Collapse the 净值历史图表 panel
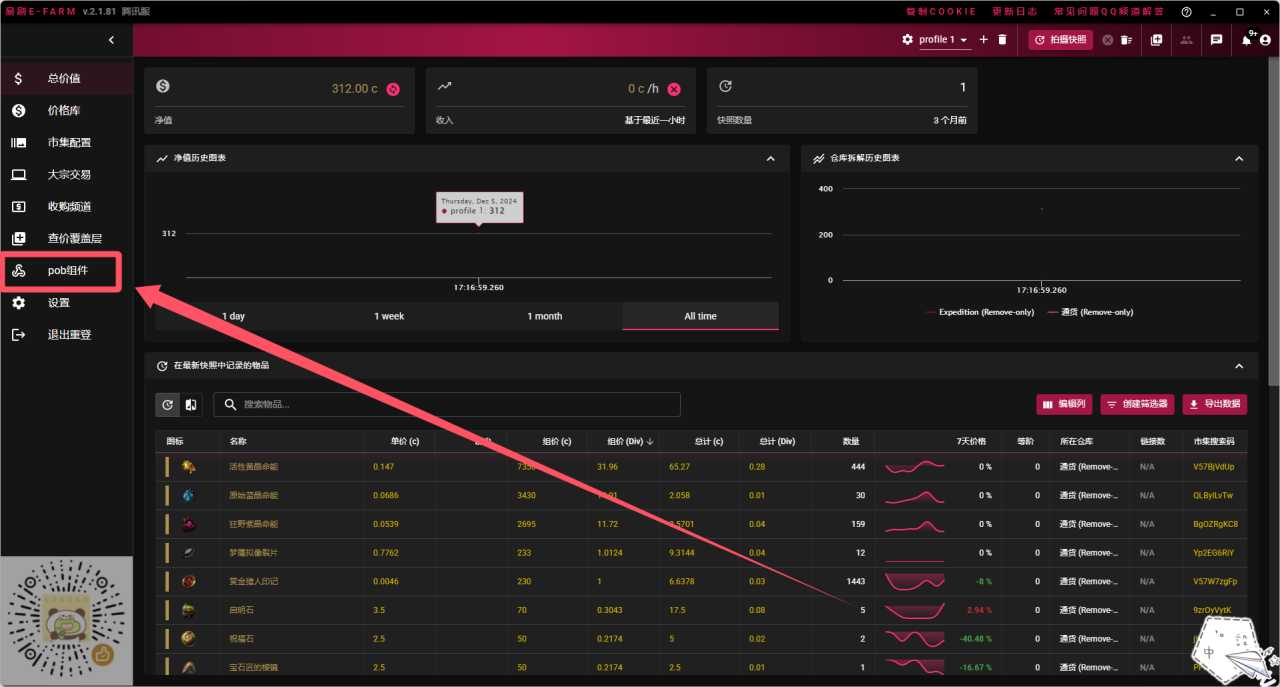The image size is (1280, 687). pos(770,159)
